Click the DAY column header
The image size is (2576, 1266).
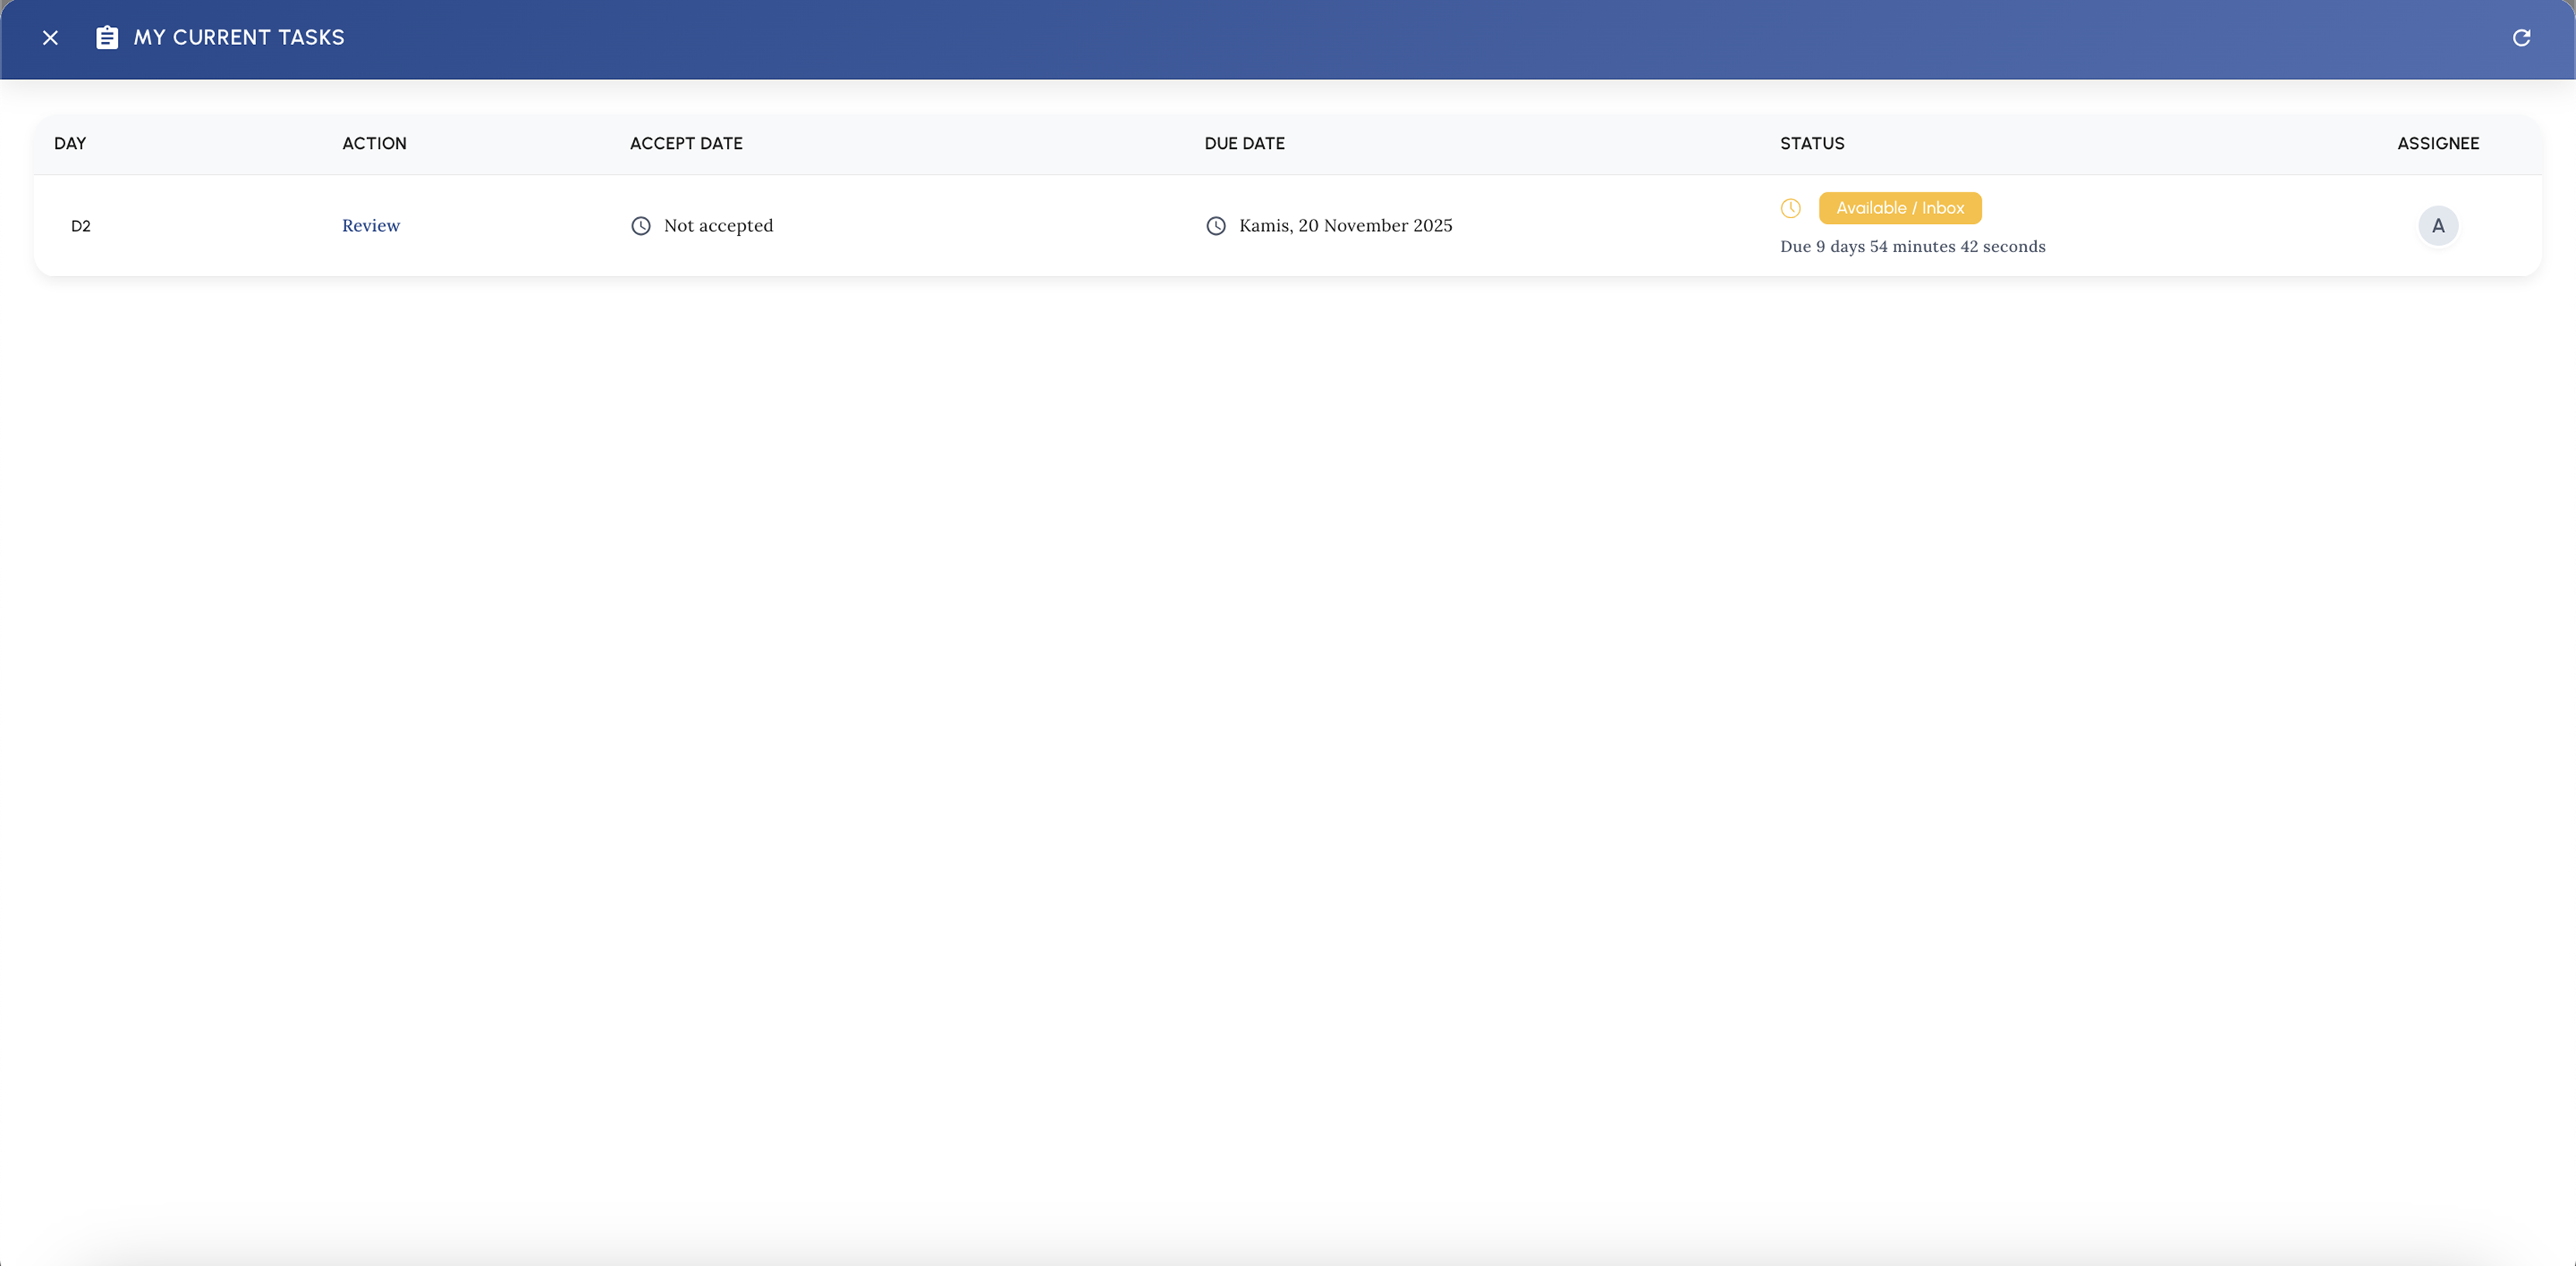[x=70, y=144]
